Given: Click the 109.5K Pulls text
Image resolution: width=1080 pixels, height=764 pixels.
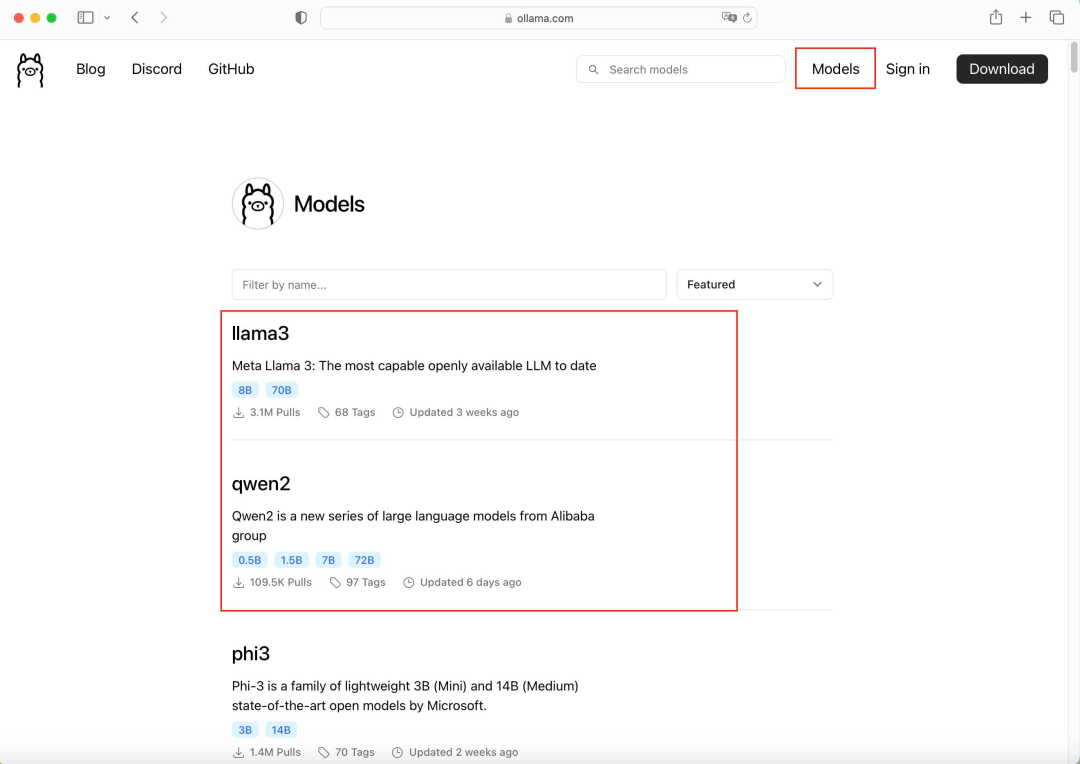Looking at the screenshot, I should [280, 583].
